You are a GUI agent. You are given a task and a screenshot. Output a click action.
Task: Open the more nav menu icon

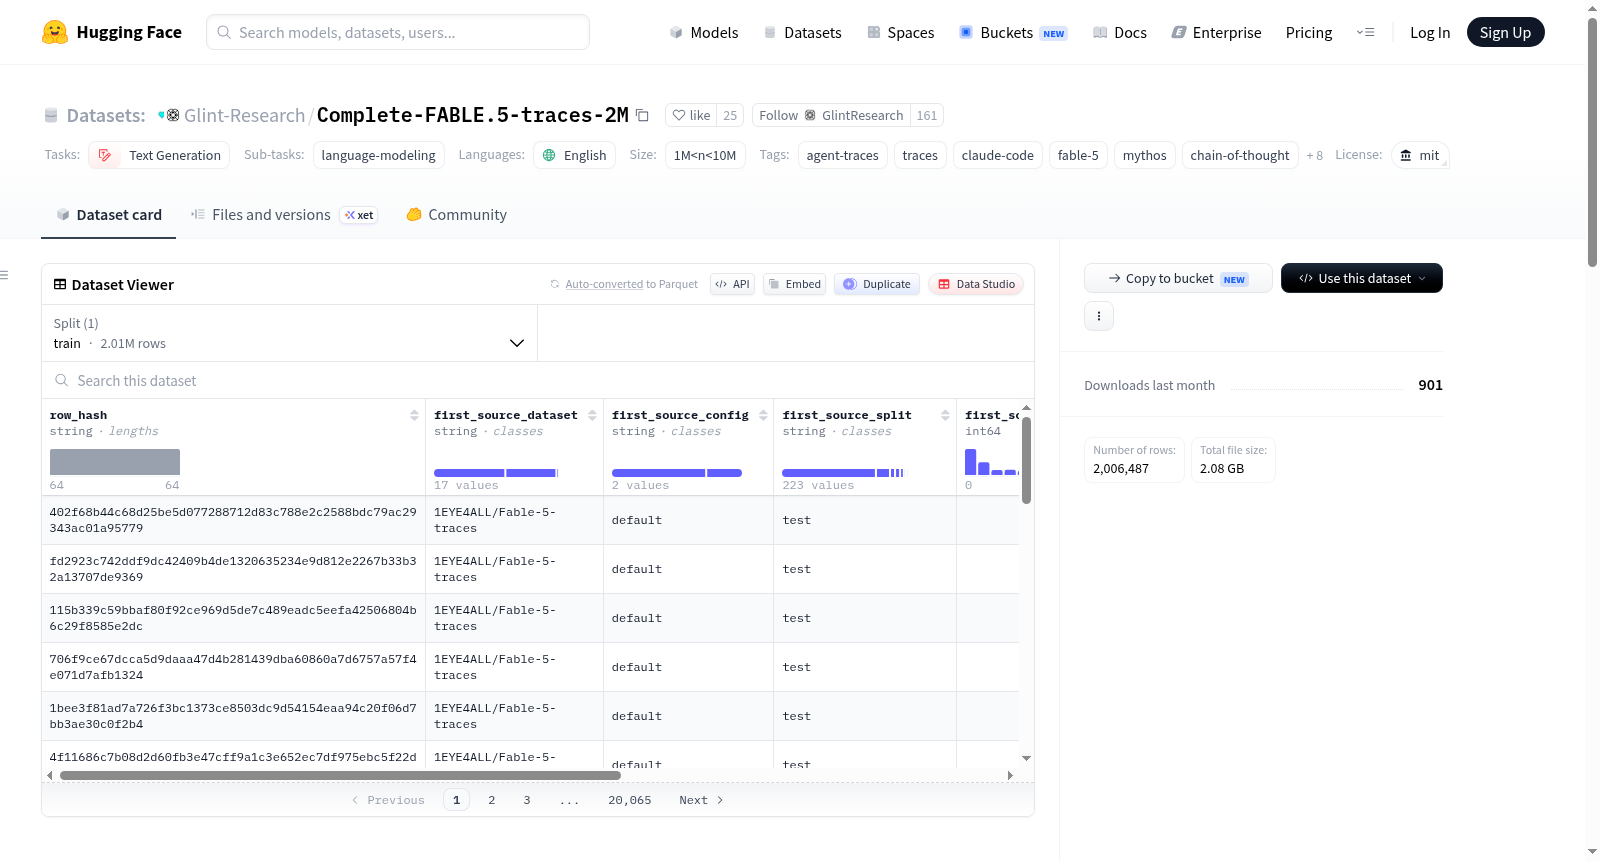coord(1365,32)
